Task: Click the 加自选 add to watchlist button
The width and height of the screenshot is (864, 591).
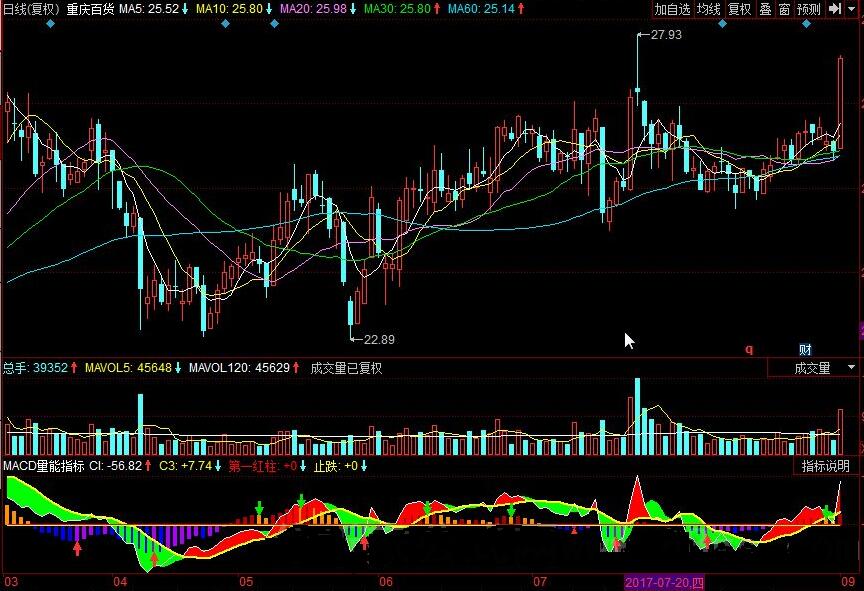Action: 672,9
